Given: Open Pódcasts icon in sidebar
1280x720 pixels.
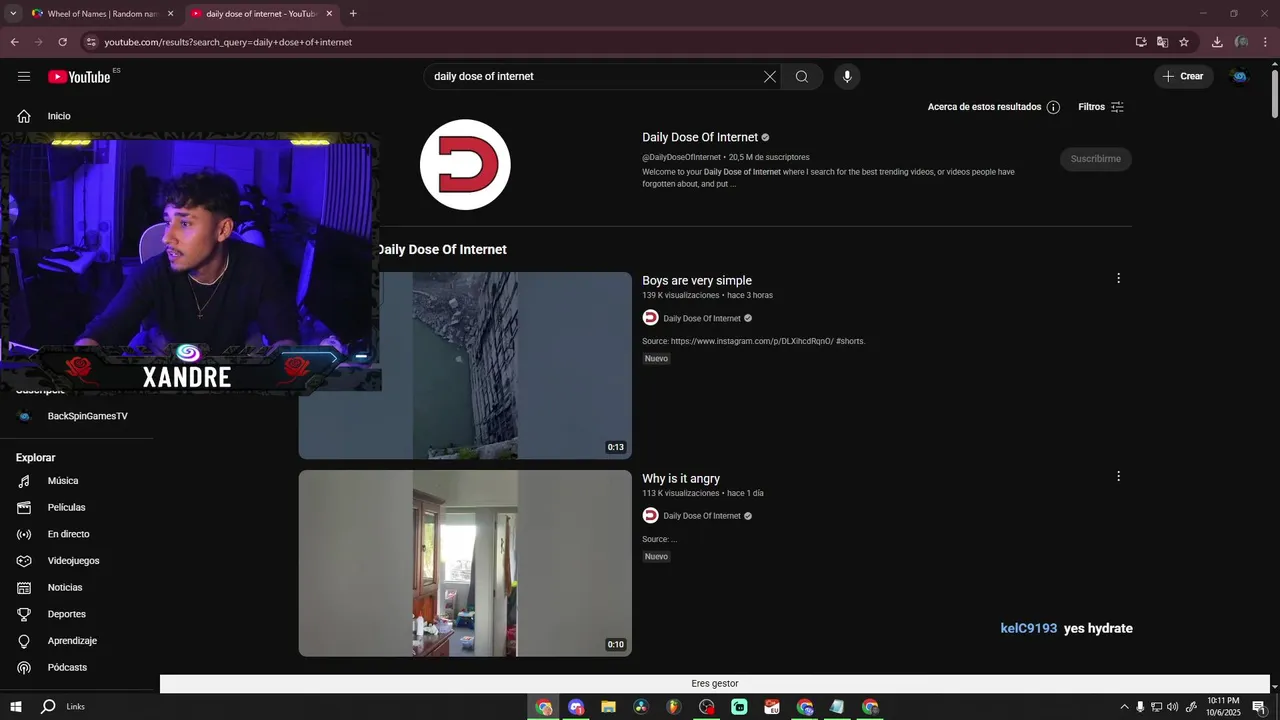Looking at the screenshot, I should (x=24, y=668).
